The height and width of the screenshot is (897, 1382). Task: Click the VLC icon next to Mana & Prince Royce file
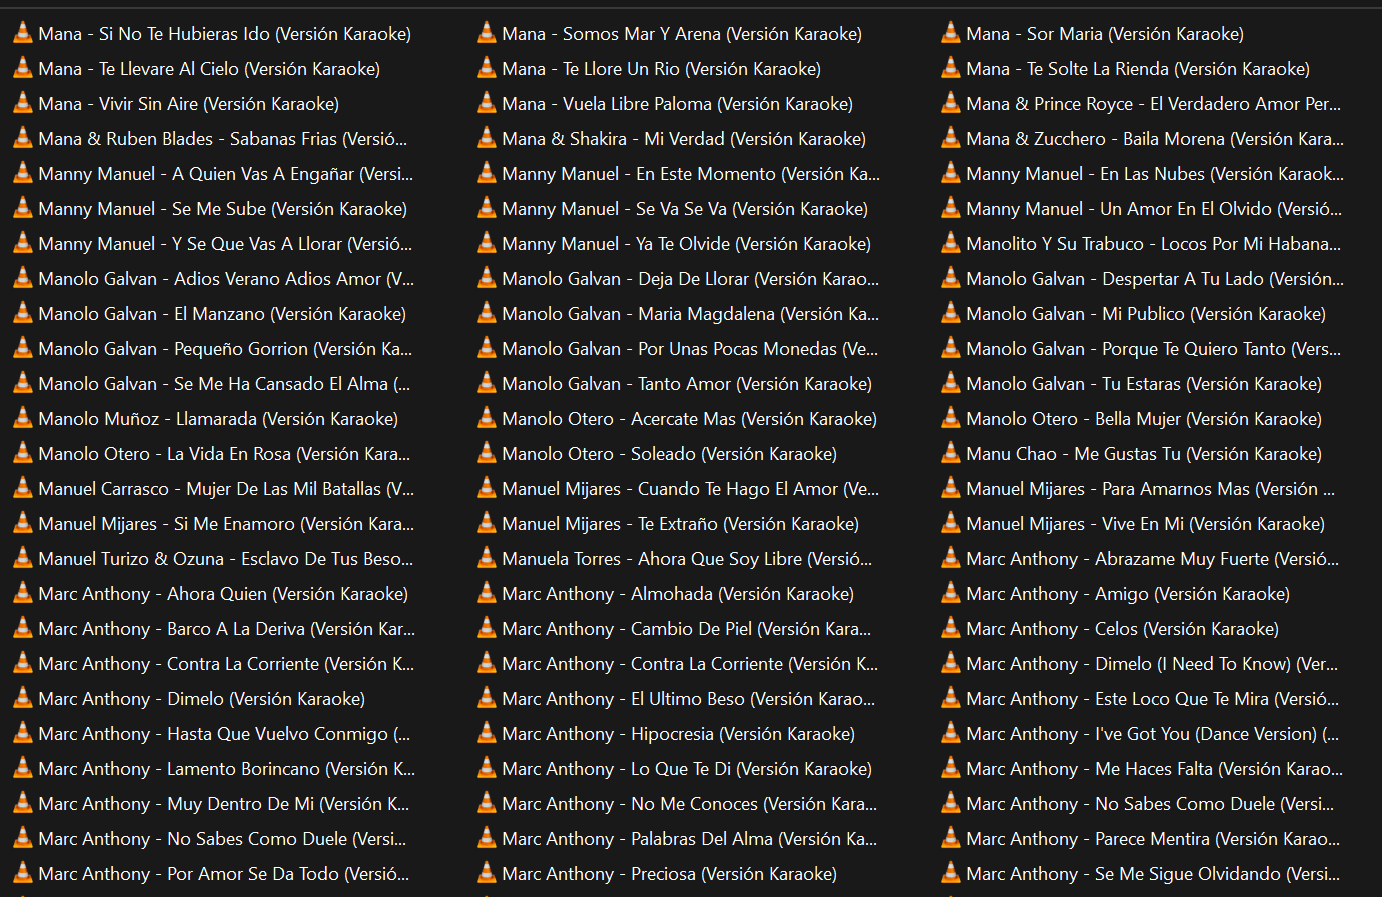950,104
